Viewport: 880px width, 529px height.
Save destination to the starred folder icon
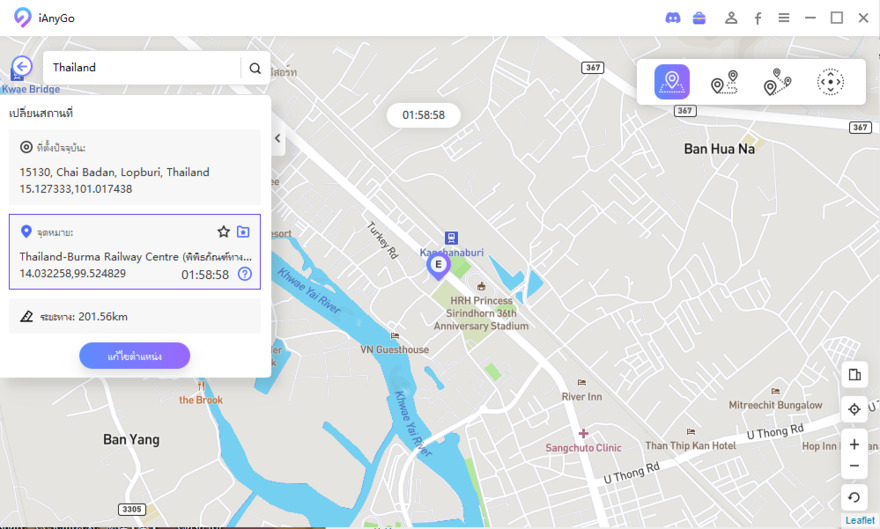(243, 231)
